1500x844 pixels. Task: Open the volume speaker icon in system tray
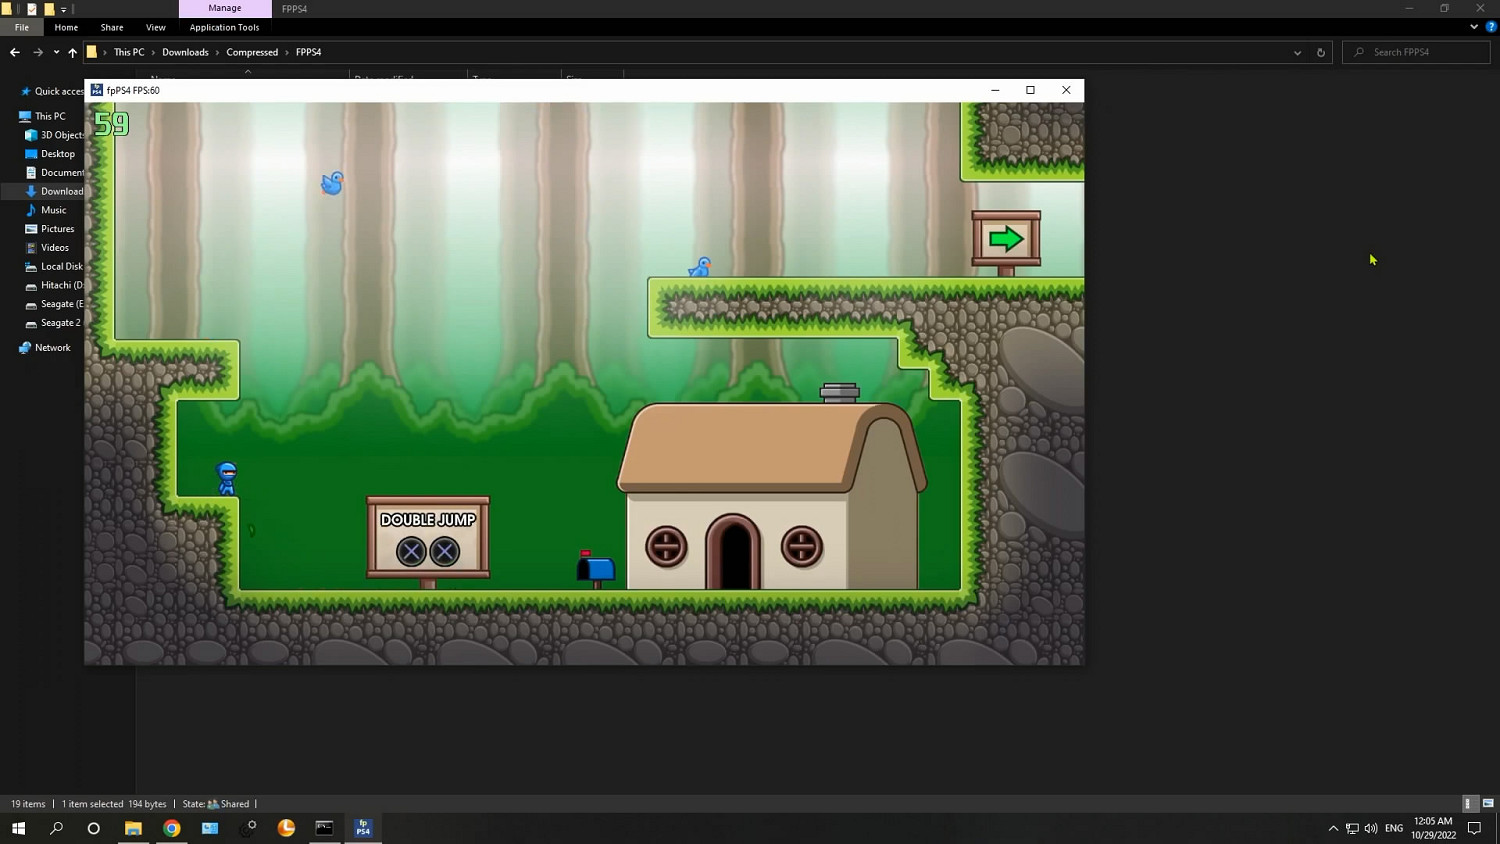[1370, 828]
